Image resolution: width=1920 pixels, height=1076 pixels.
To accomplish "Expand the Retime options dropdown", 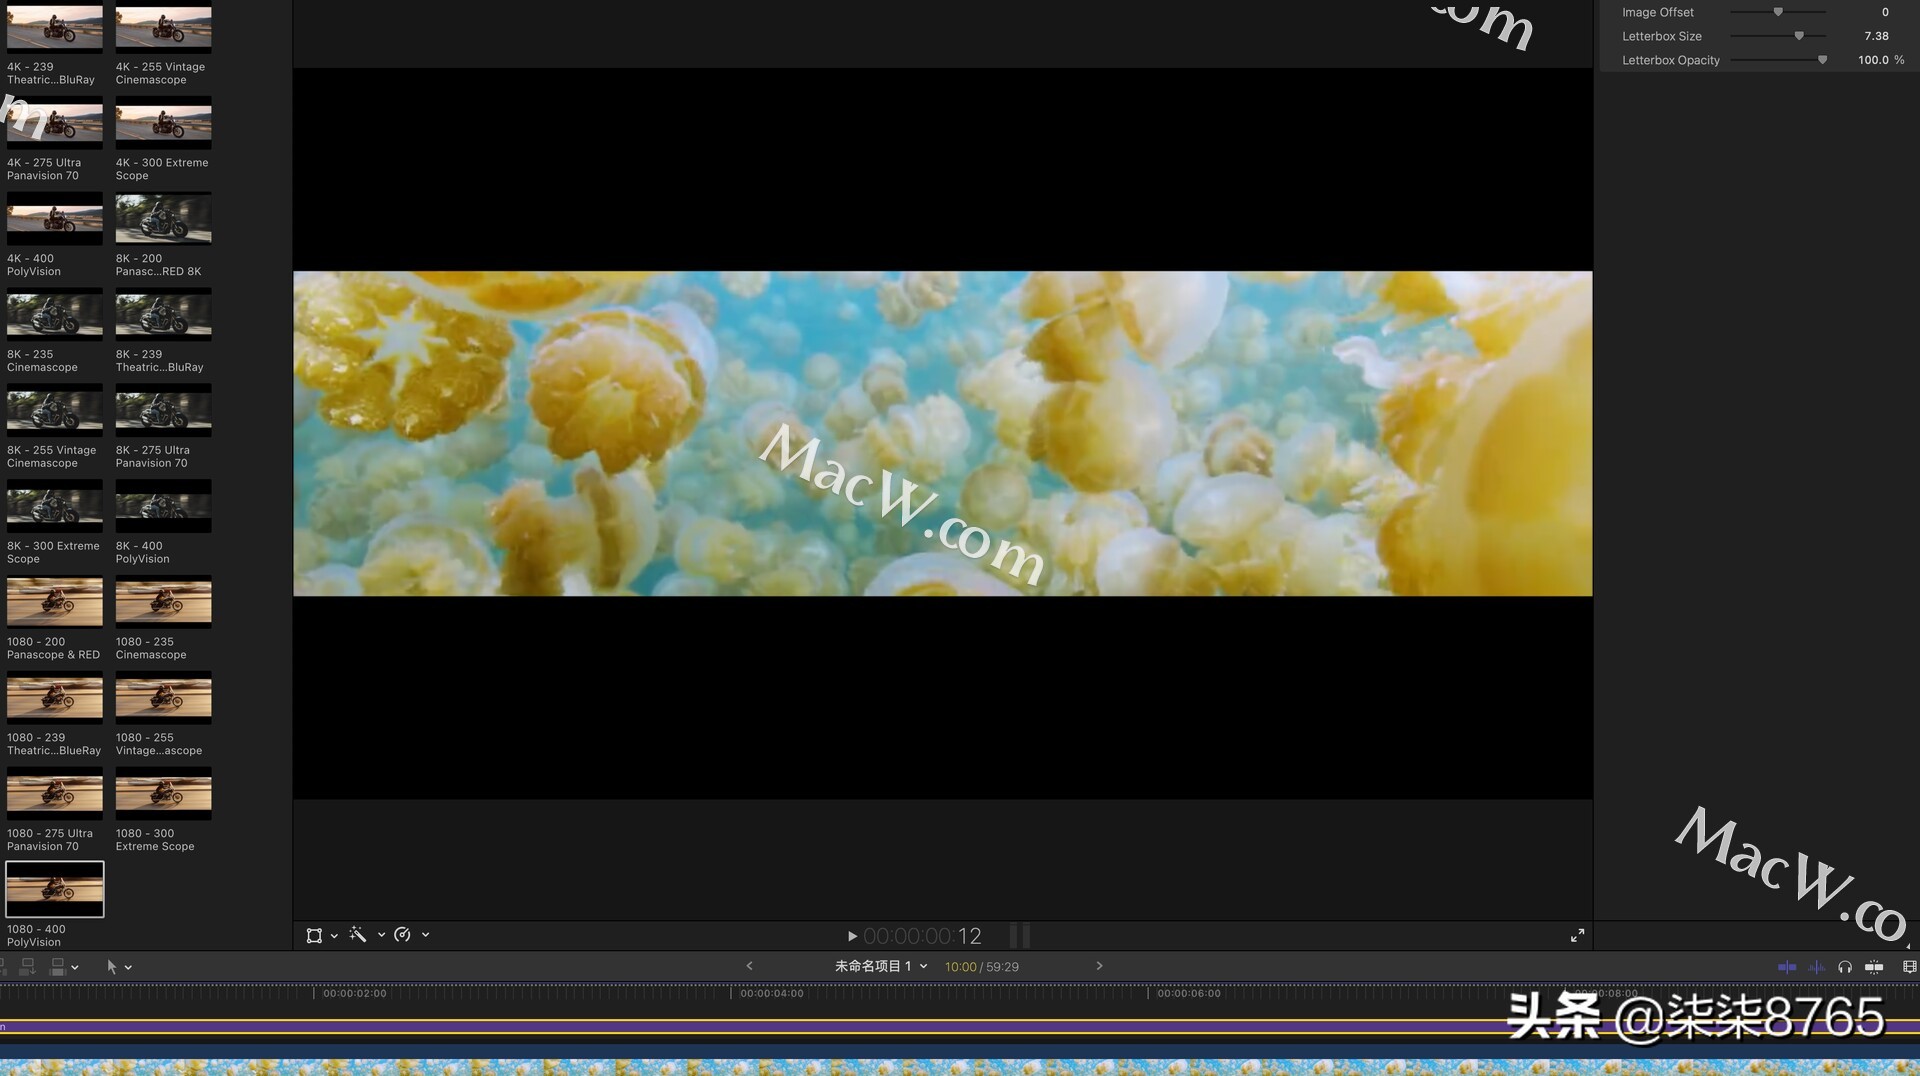I will pos(425,935).
